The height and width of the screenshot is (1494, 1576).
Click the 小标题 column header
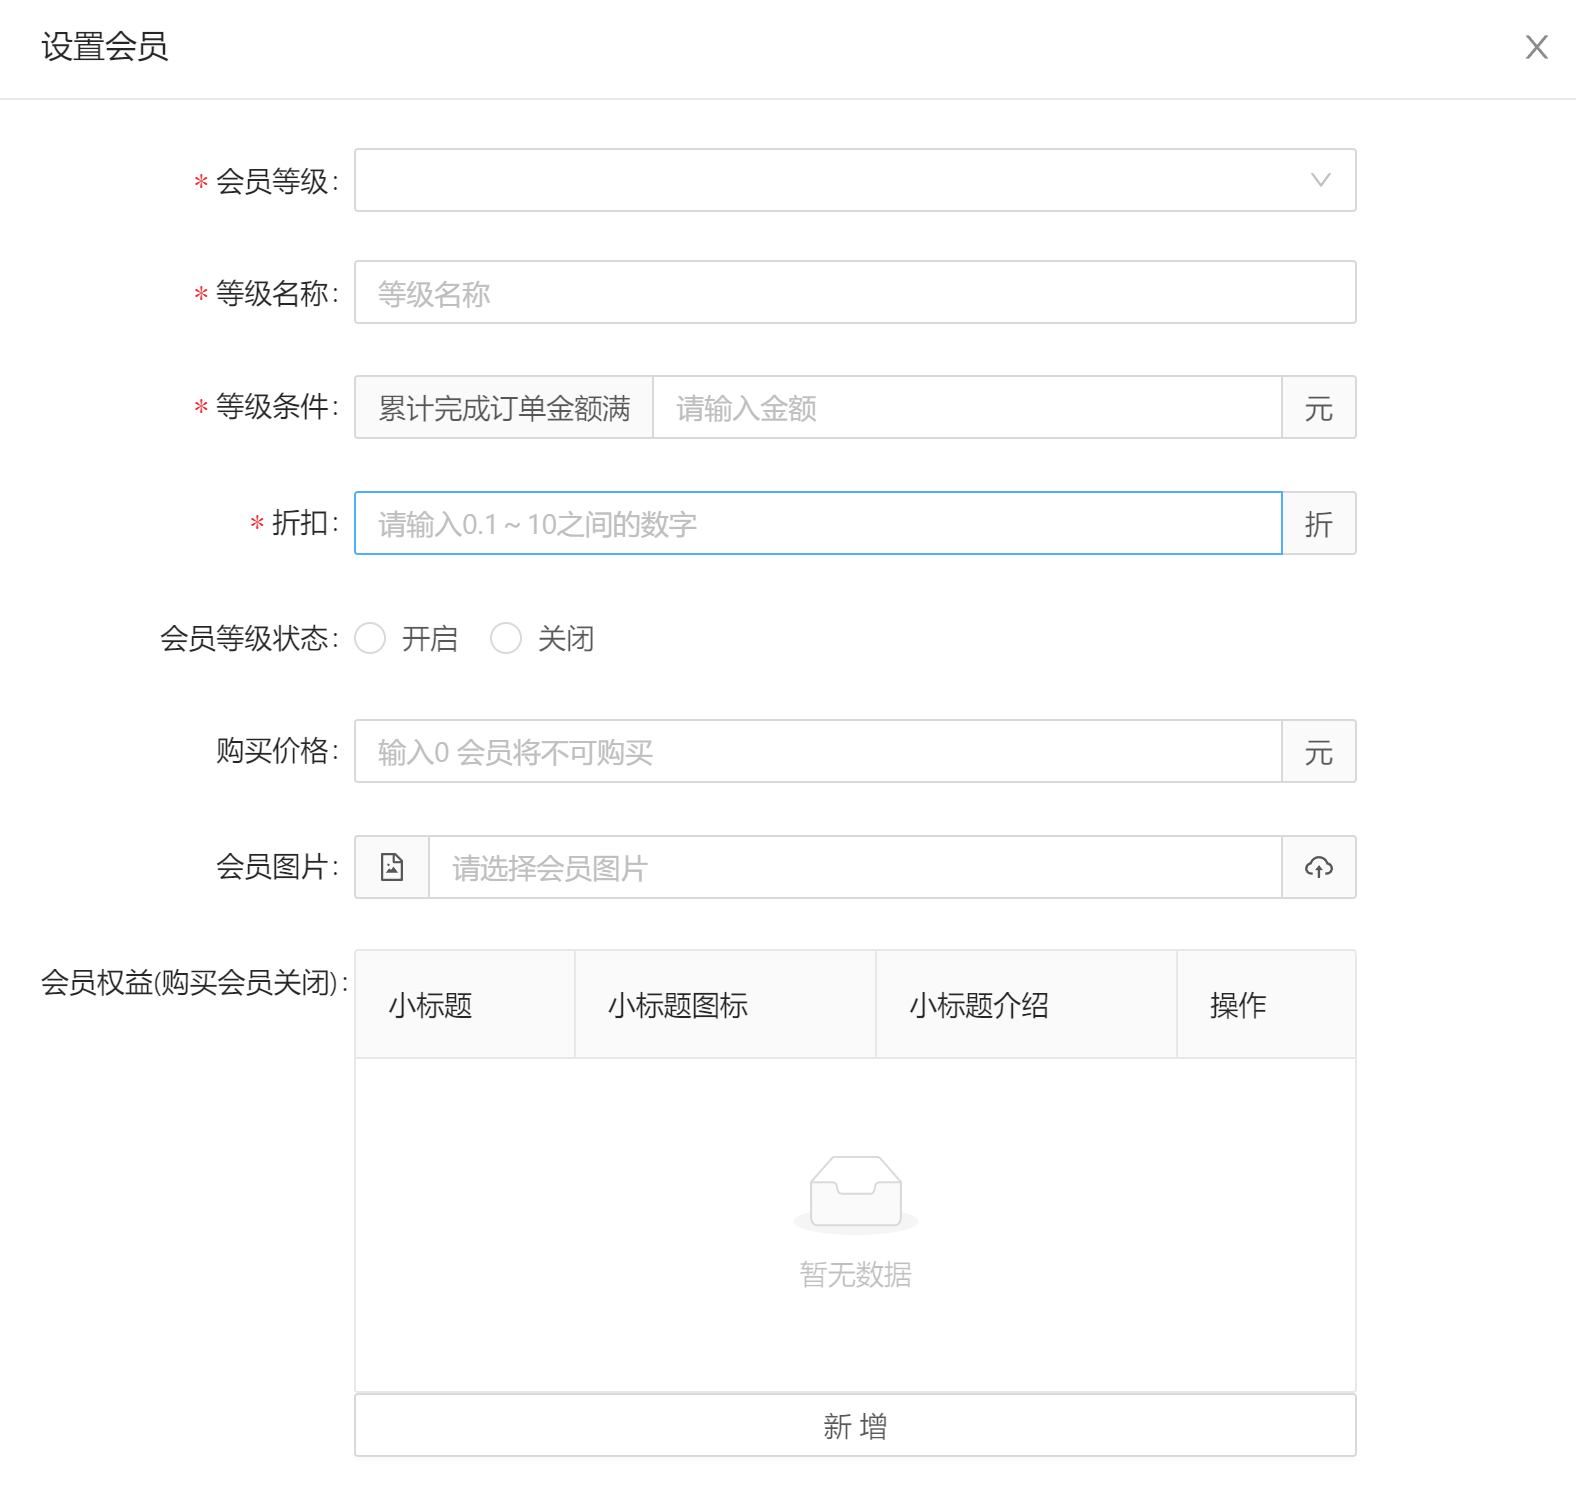pyautogui.click(x=431, y=1005)
